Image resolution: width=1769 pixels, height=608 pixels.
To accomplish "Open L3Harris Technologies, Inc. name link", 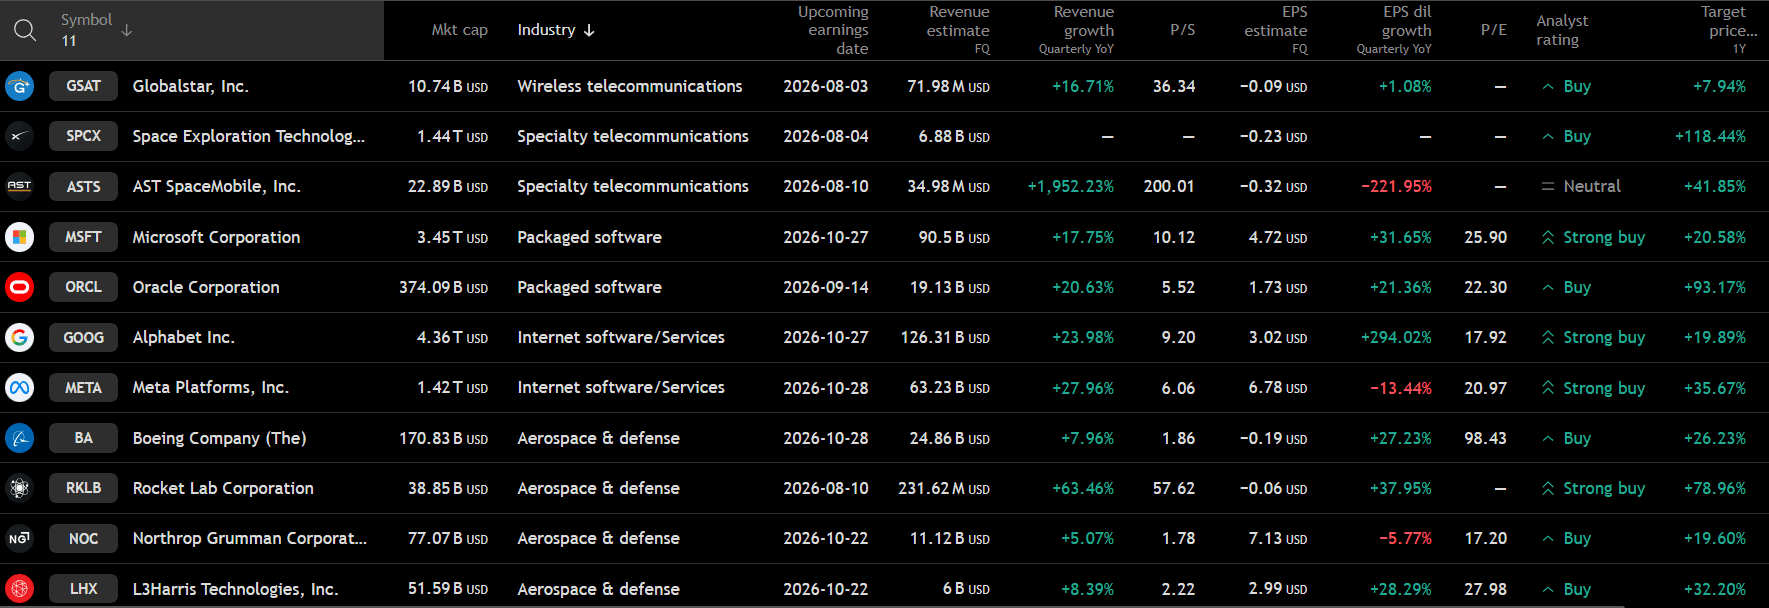I will click(235, 589).
